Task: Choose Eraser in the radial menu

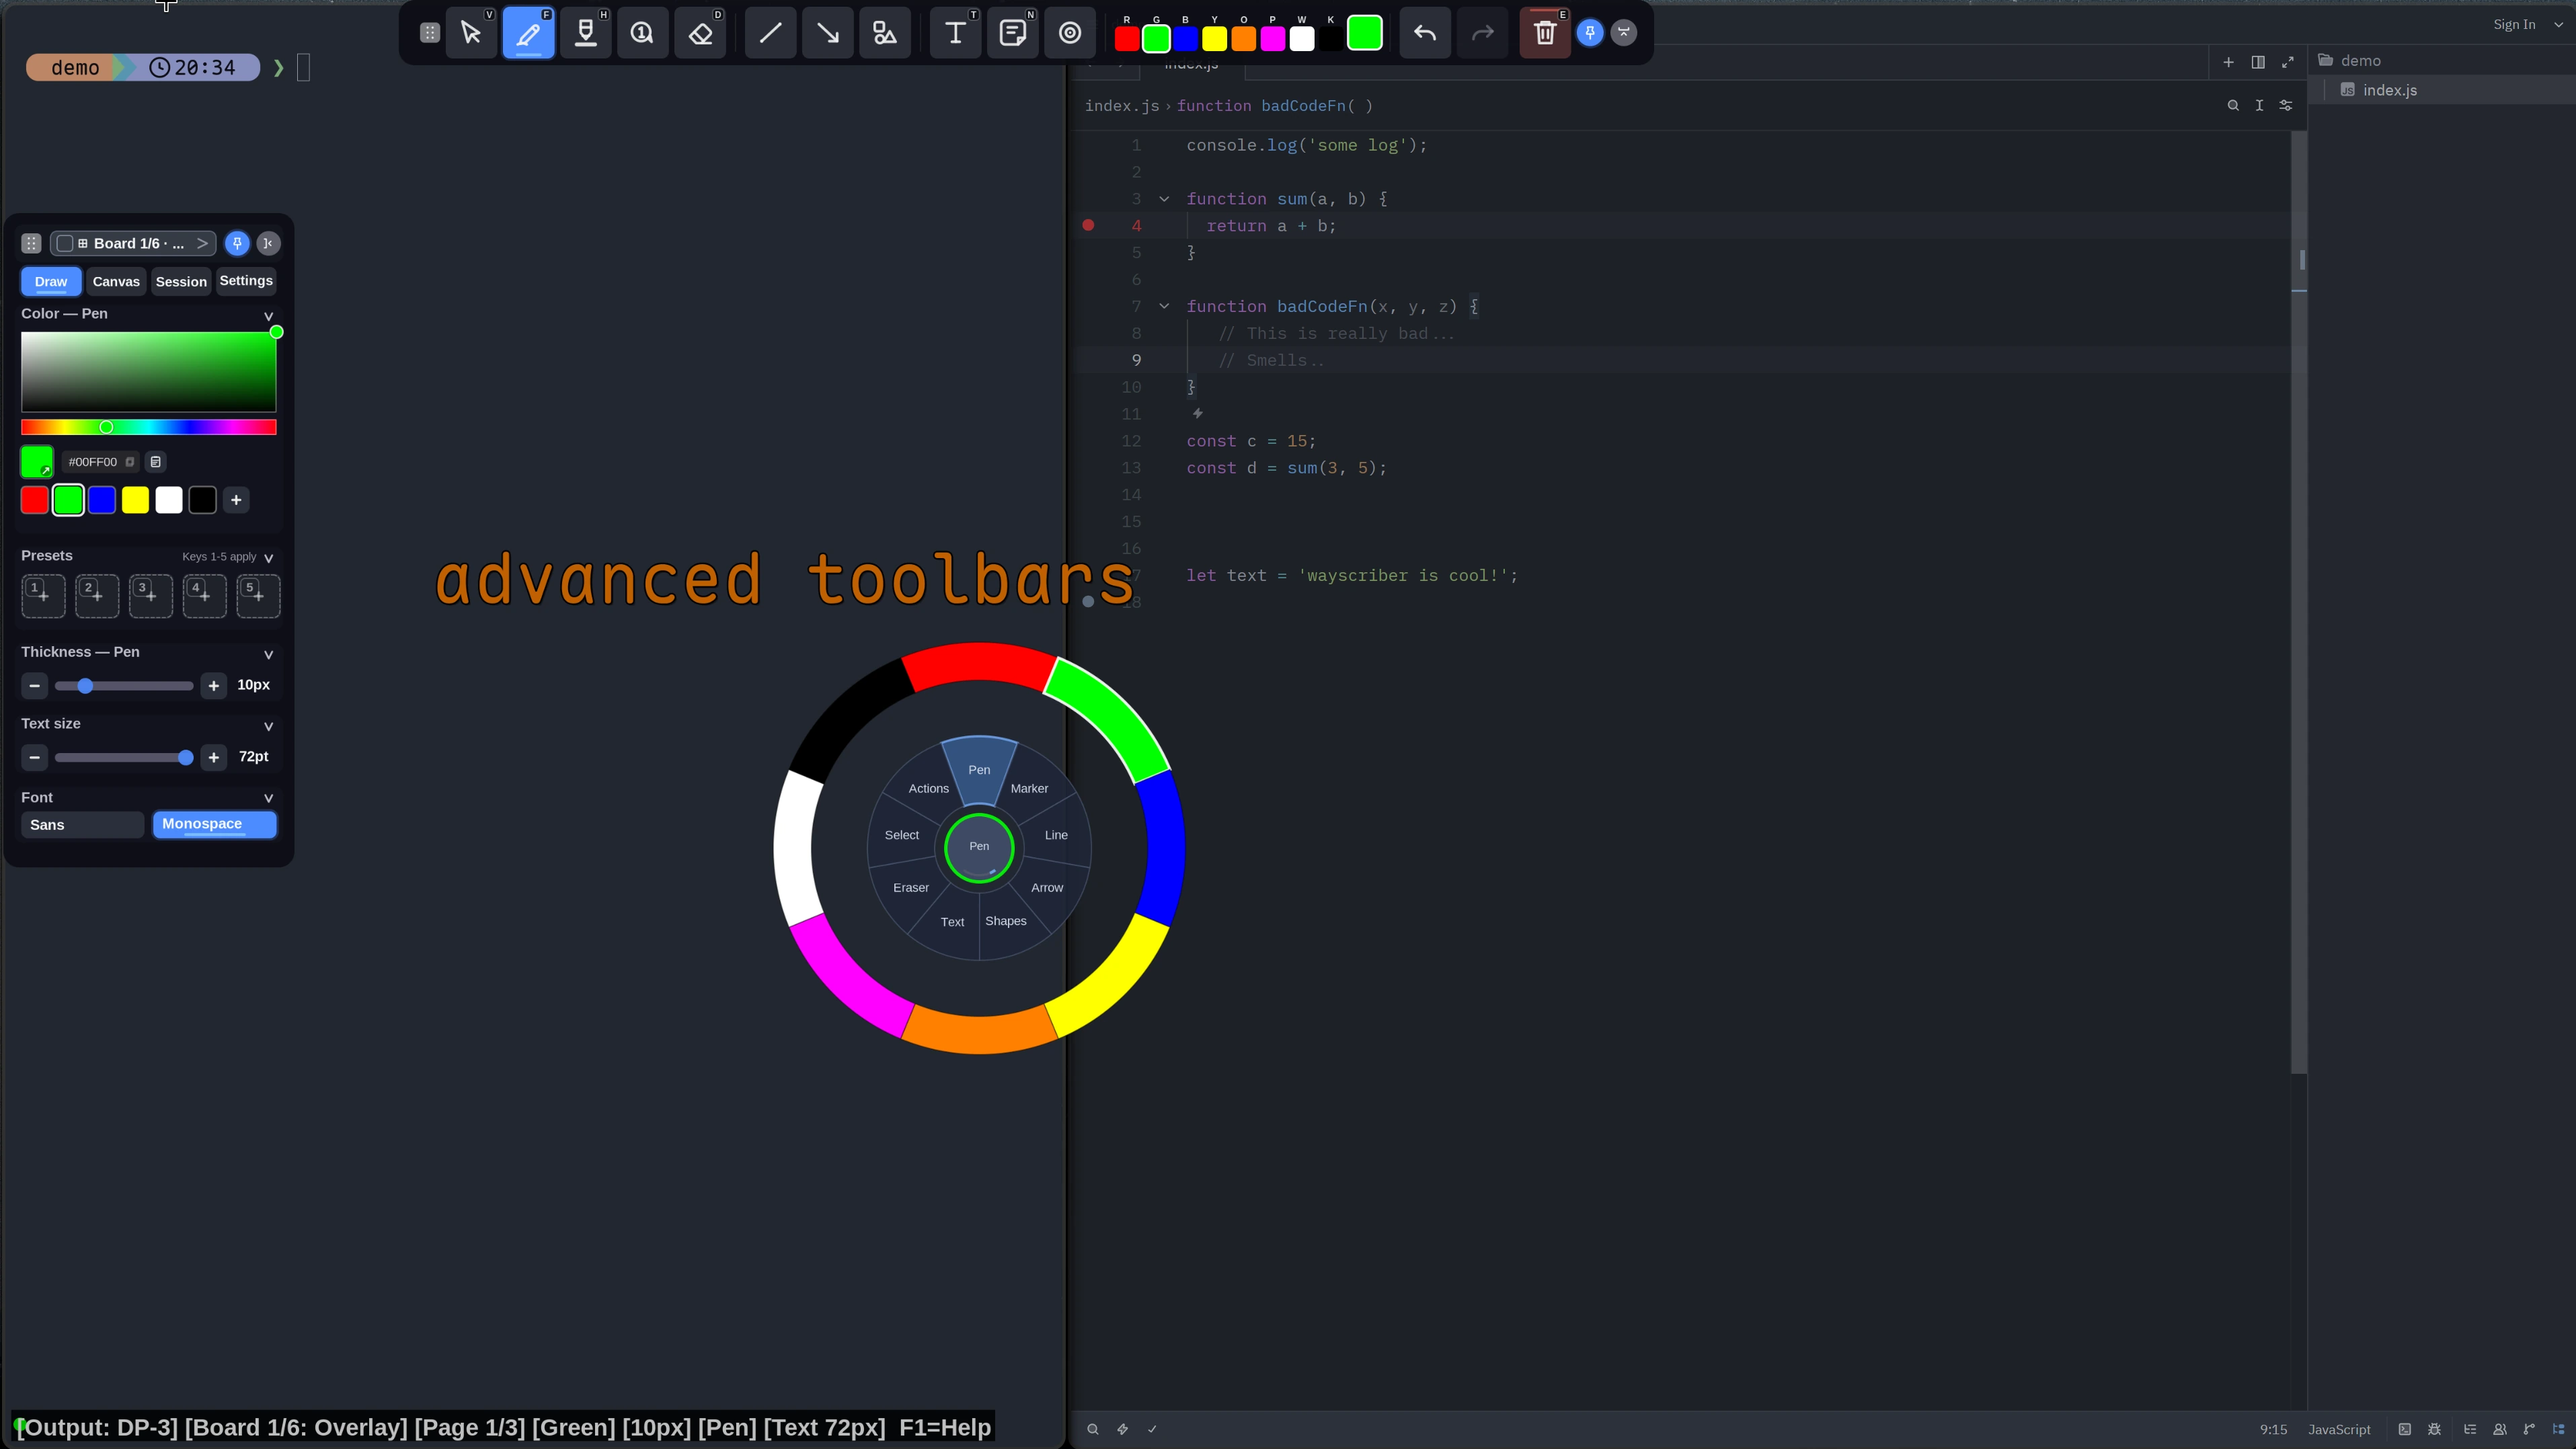Action: coord(910,887)
